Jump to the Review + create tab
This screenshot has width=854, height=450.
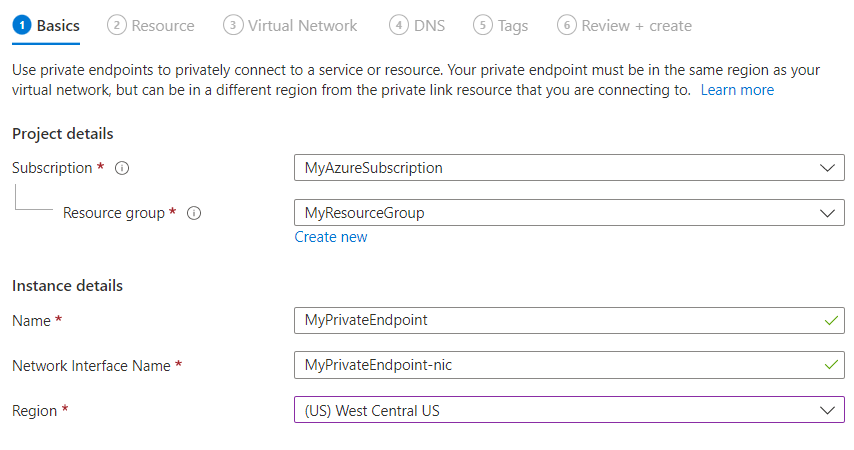click(x=635, y=26)
